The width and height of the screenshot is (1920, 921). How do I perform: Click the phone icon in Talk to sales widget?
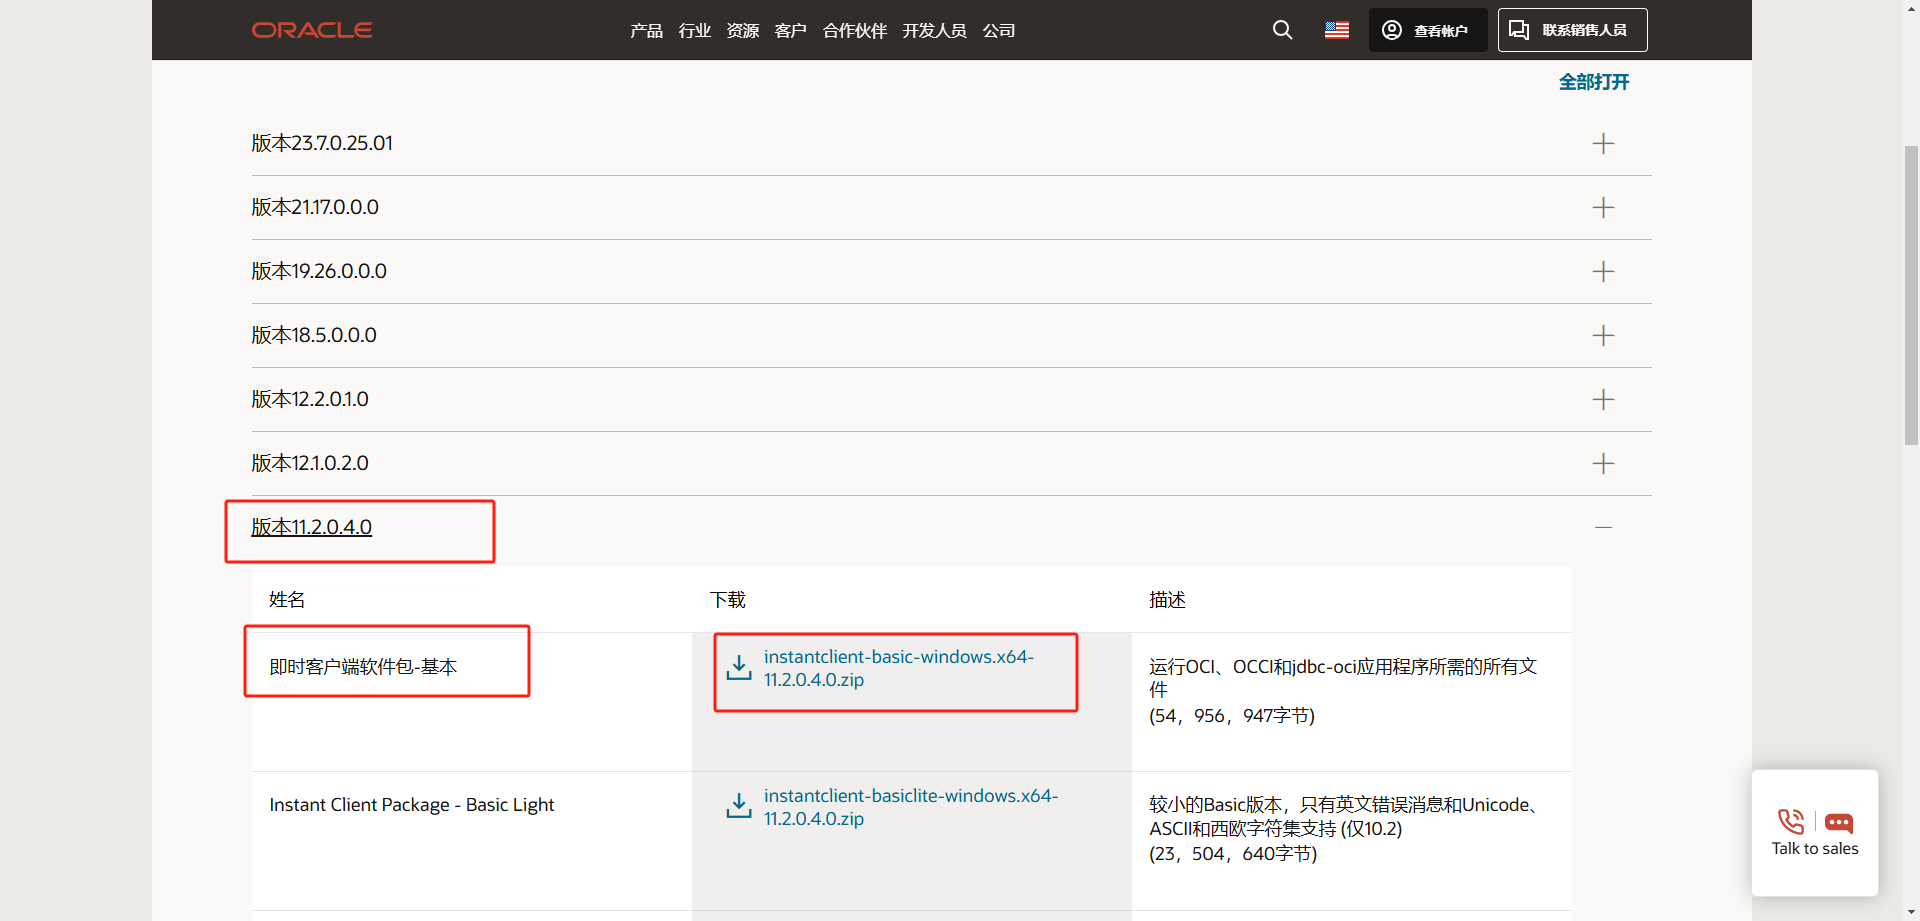1790,821
